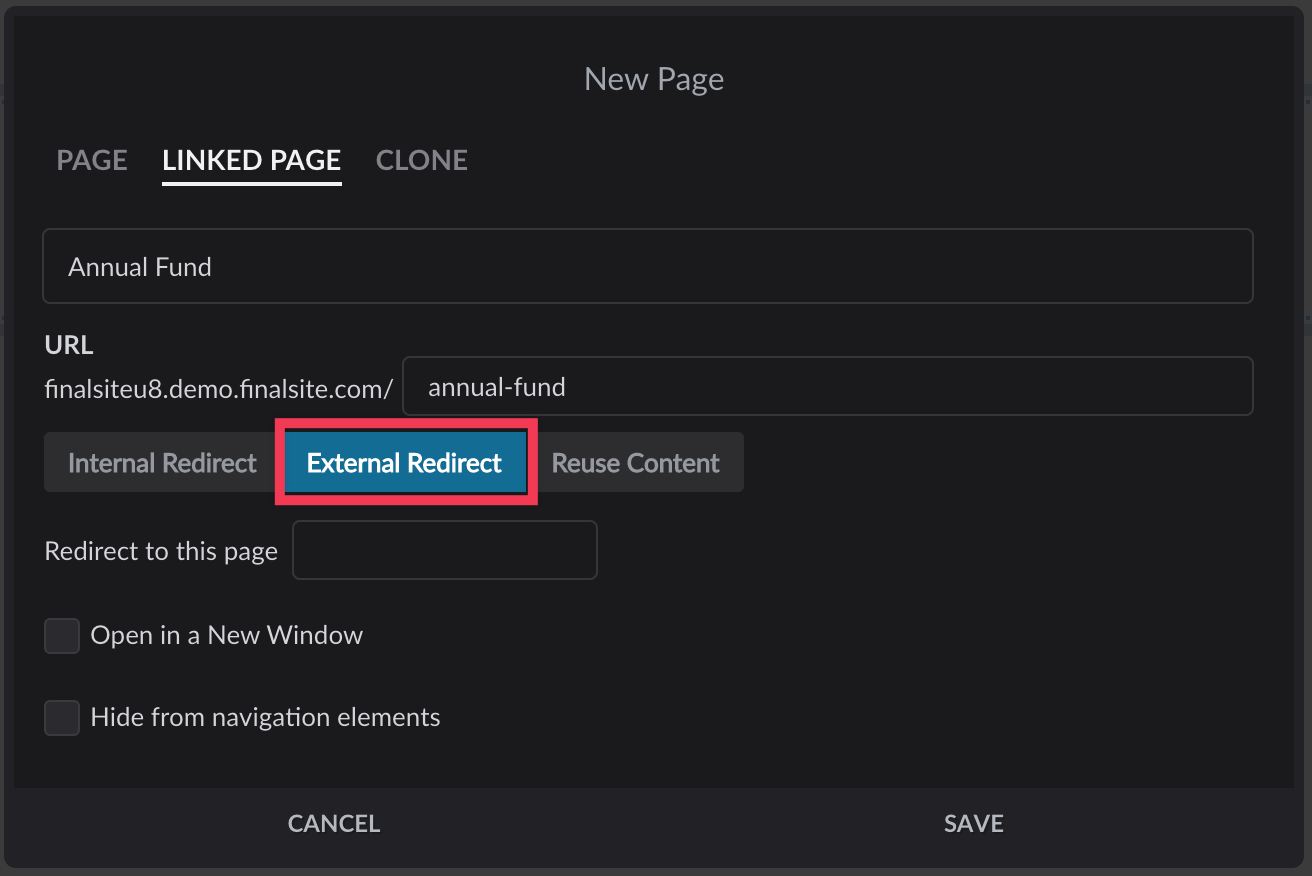The width and height of the screenshot is (1312, 876).
Task: Click the empty Redirect to this page field
Action: click(x=444, y=550)
